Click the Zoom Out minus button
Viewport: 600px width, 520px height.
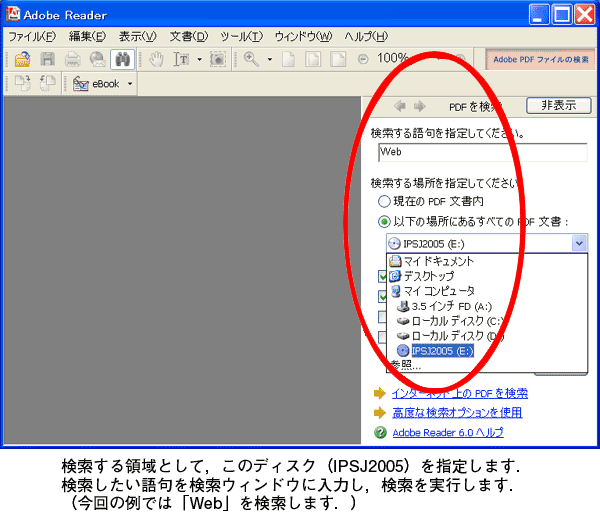[x=363, y=60]
